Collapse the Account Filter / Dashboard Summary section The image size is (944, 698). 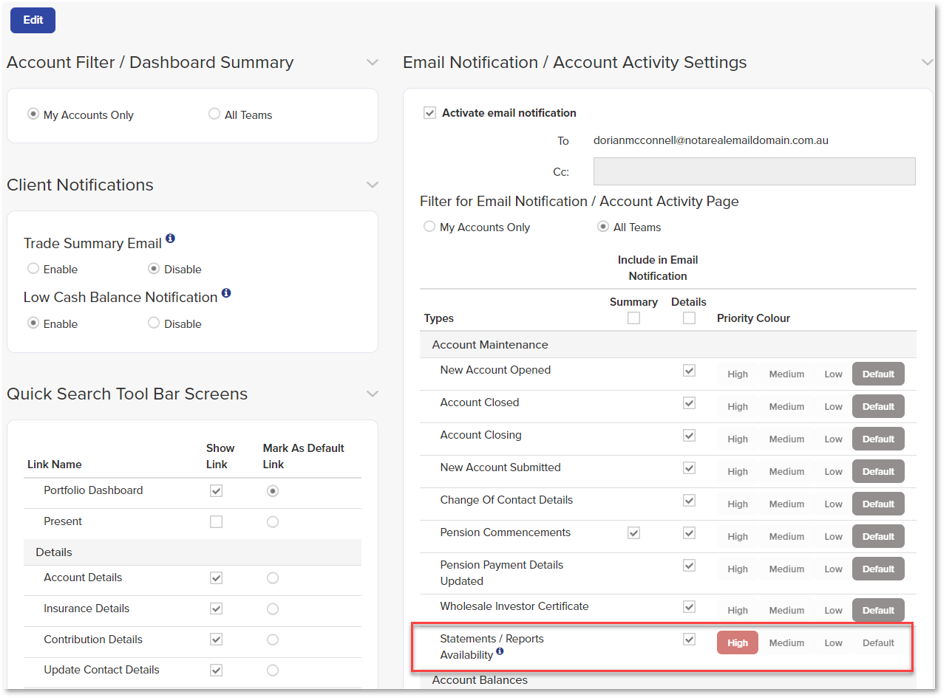coord(372,61)
